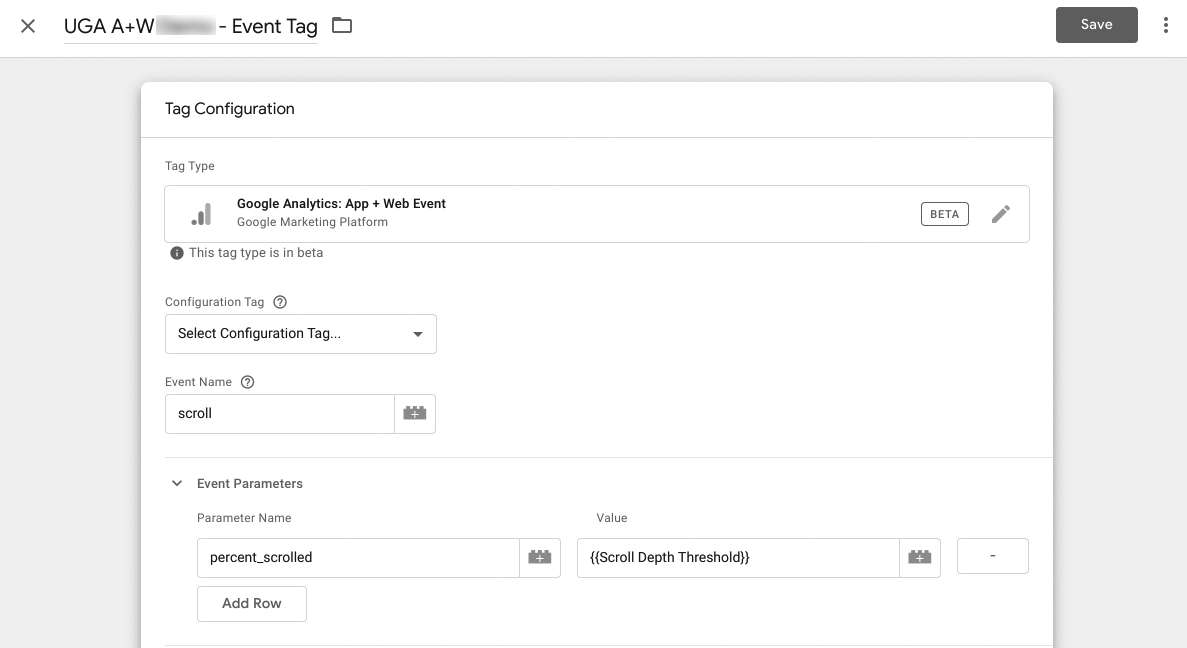Remove the percent_scrolled row with the minus button
This screenshot has width=1187, height=648.
pyautogui.click(x=992, y=556)
